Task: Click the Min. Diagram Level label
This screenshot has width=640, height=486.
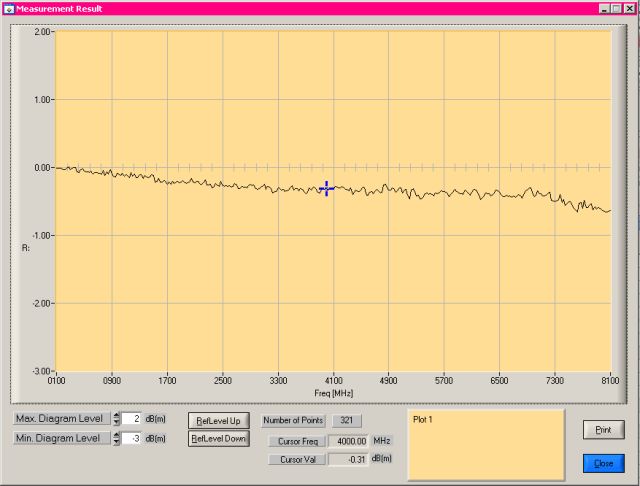Action: point(62,438)
